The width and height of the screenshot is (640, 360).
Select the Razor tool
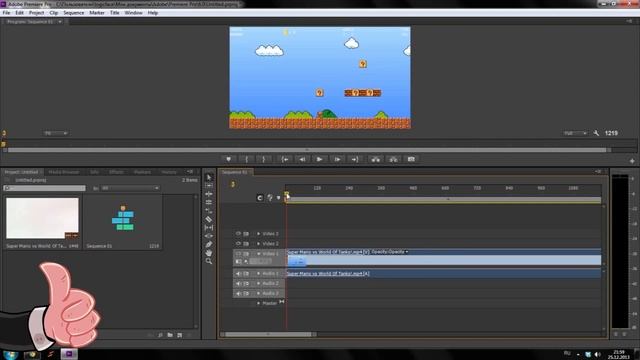209,219
